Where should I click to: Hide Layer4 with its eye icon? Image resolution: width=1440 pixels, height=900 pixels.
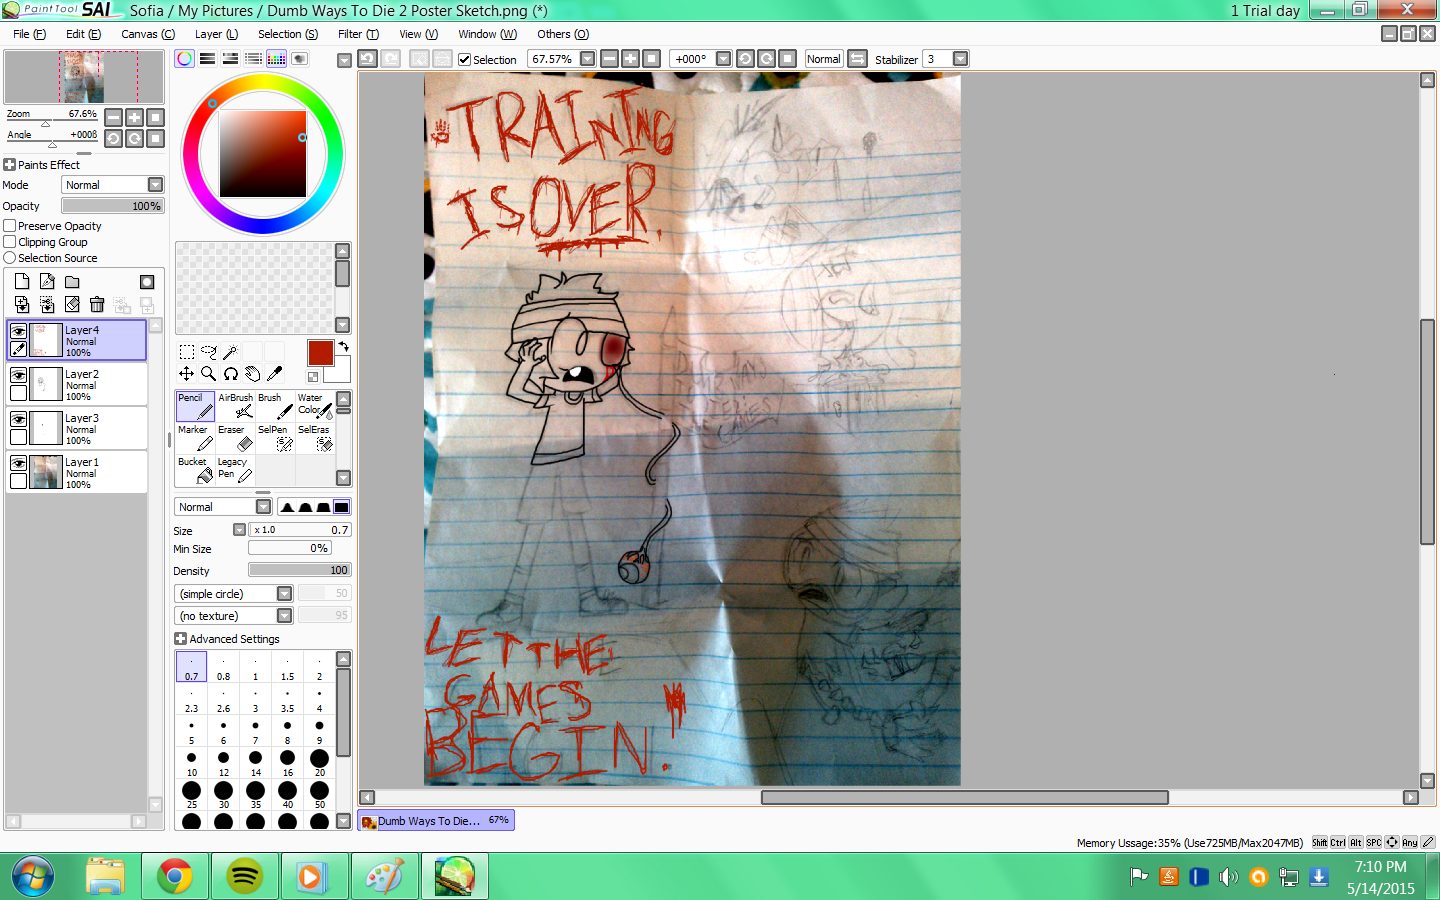tap(18, 331)
